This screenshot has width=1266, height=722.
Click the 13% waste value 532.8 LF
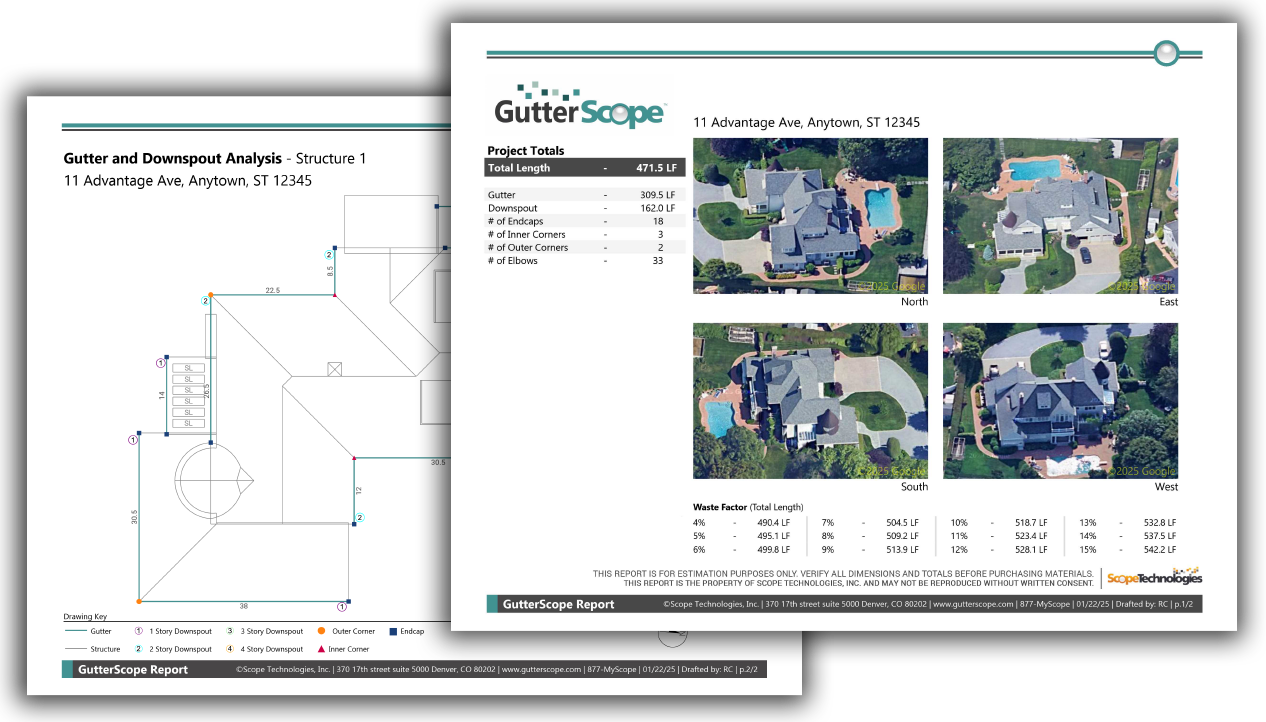(1158, 522)
